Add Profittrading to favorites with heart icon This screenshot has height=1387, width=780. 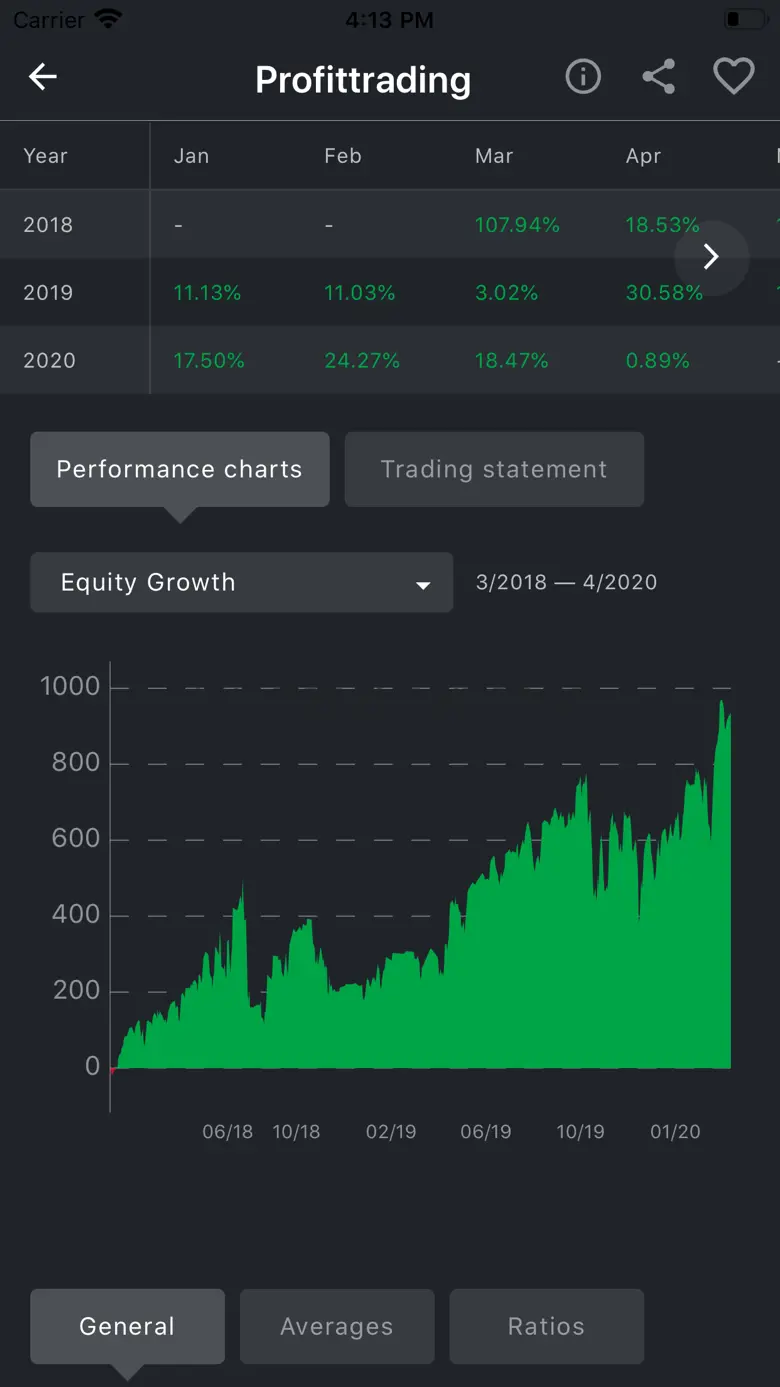point(733,77)
